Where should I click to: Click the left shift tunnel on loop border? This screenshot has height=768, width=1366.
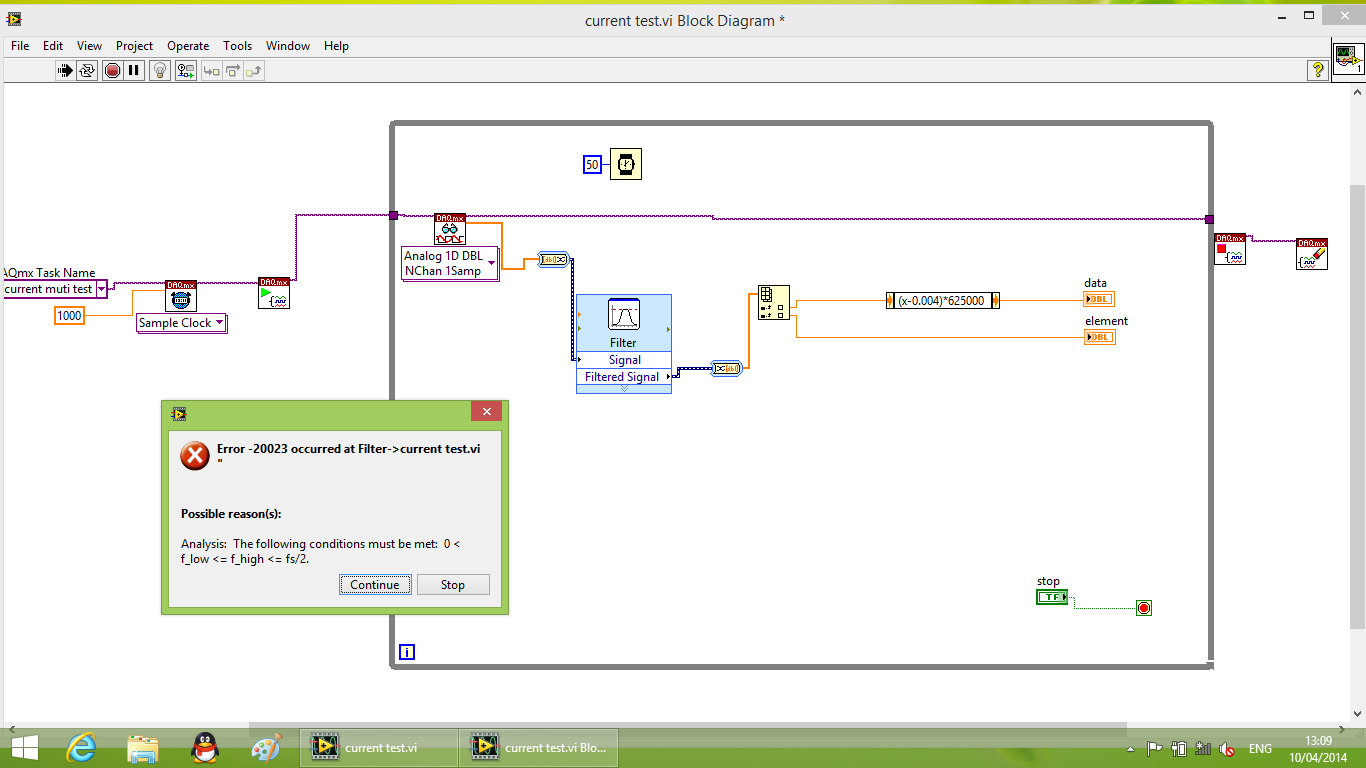(x=393, y=215)
